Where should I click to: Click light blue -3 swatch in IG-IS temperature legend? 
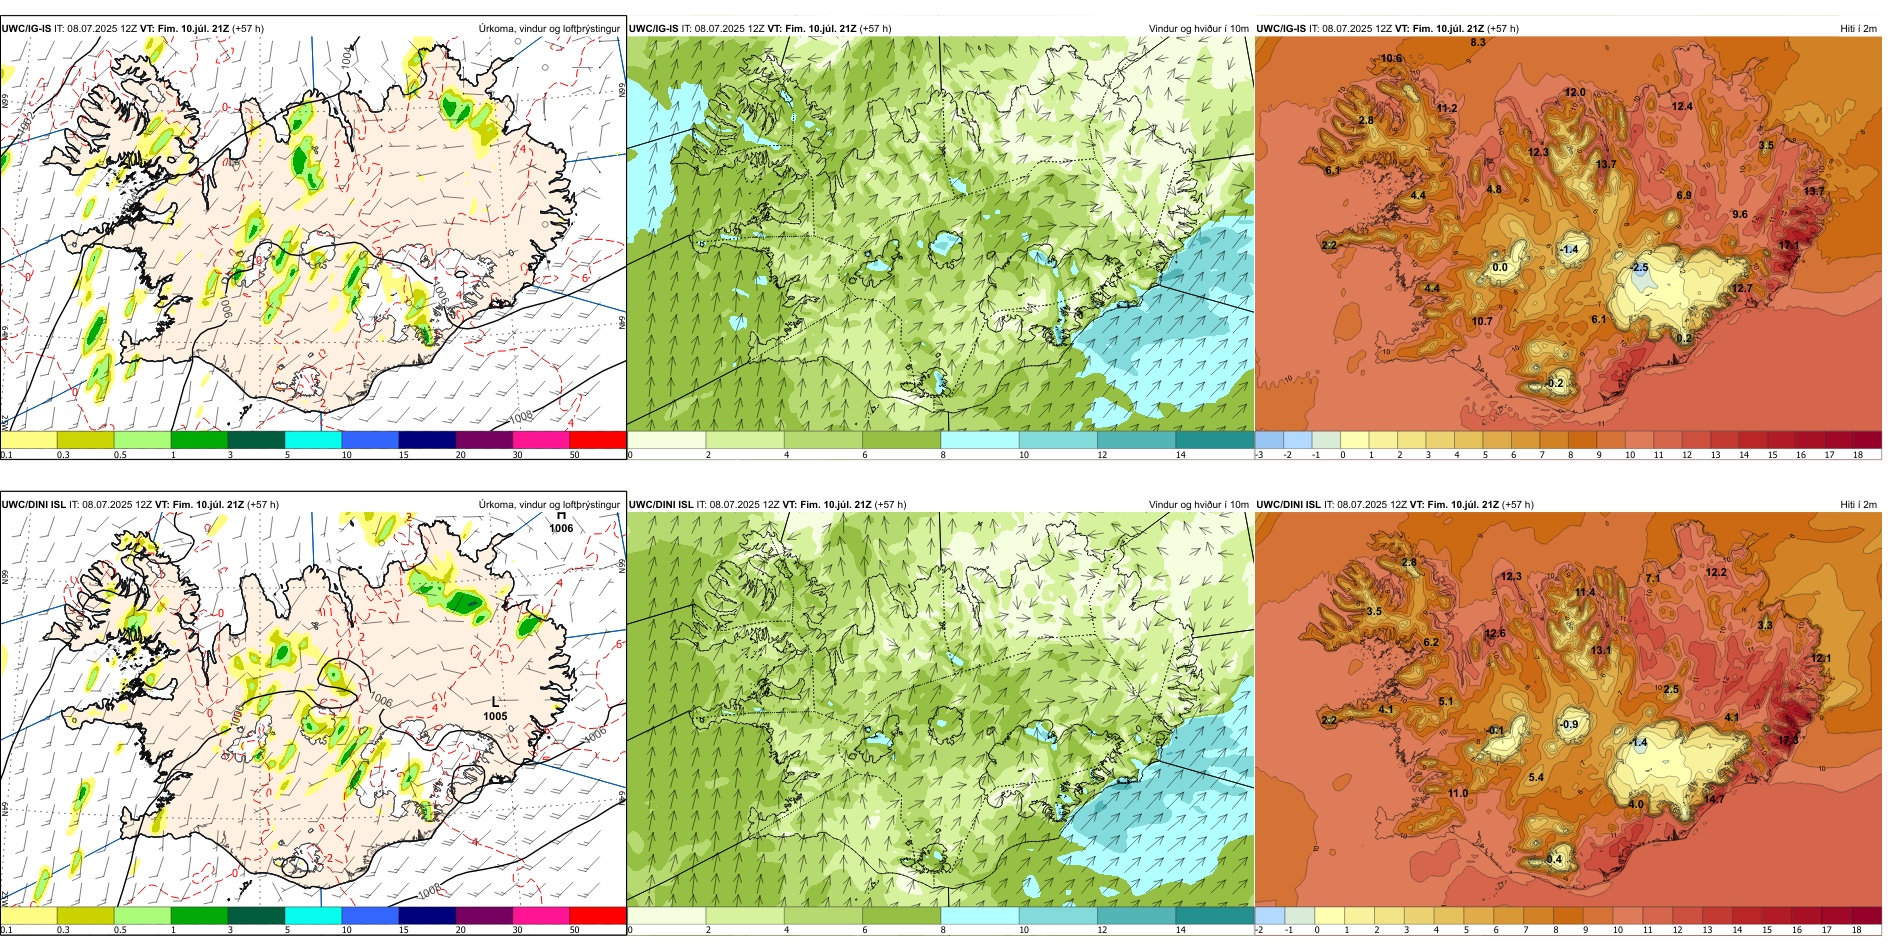pos(1269,439)
